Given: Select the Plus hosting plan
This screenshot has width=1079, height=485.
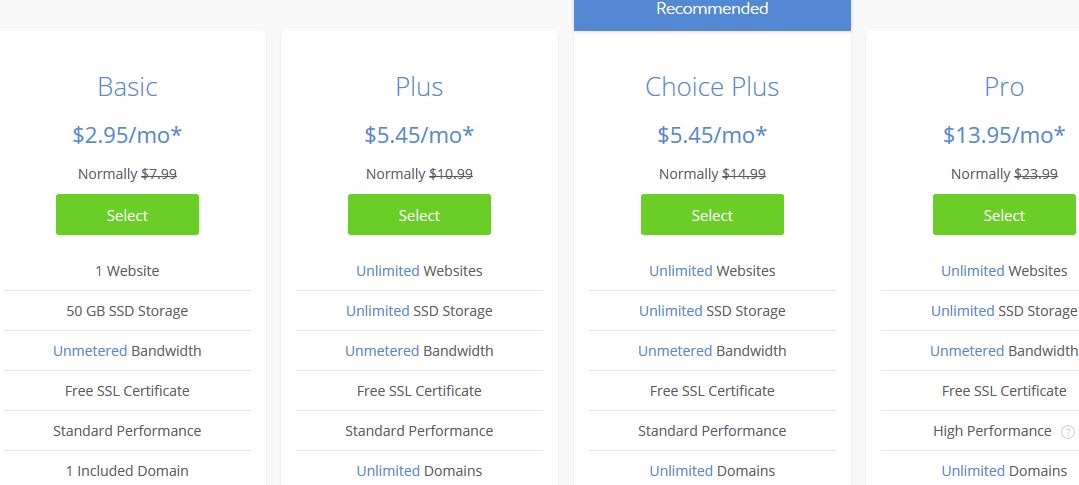Looking at the screenshot, I should (x=419, y=215).
